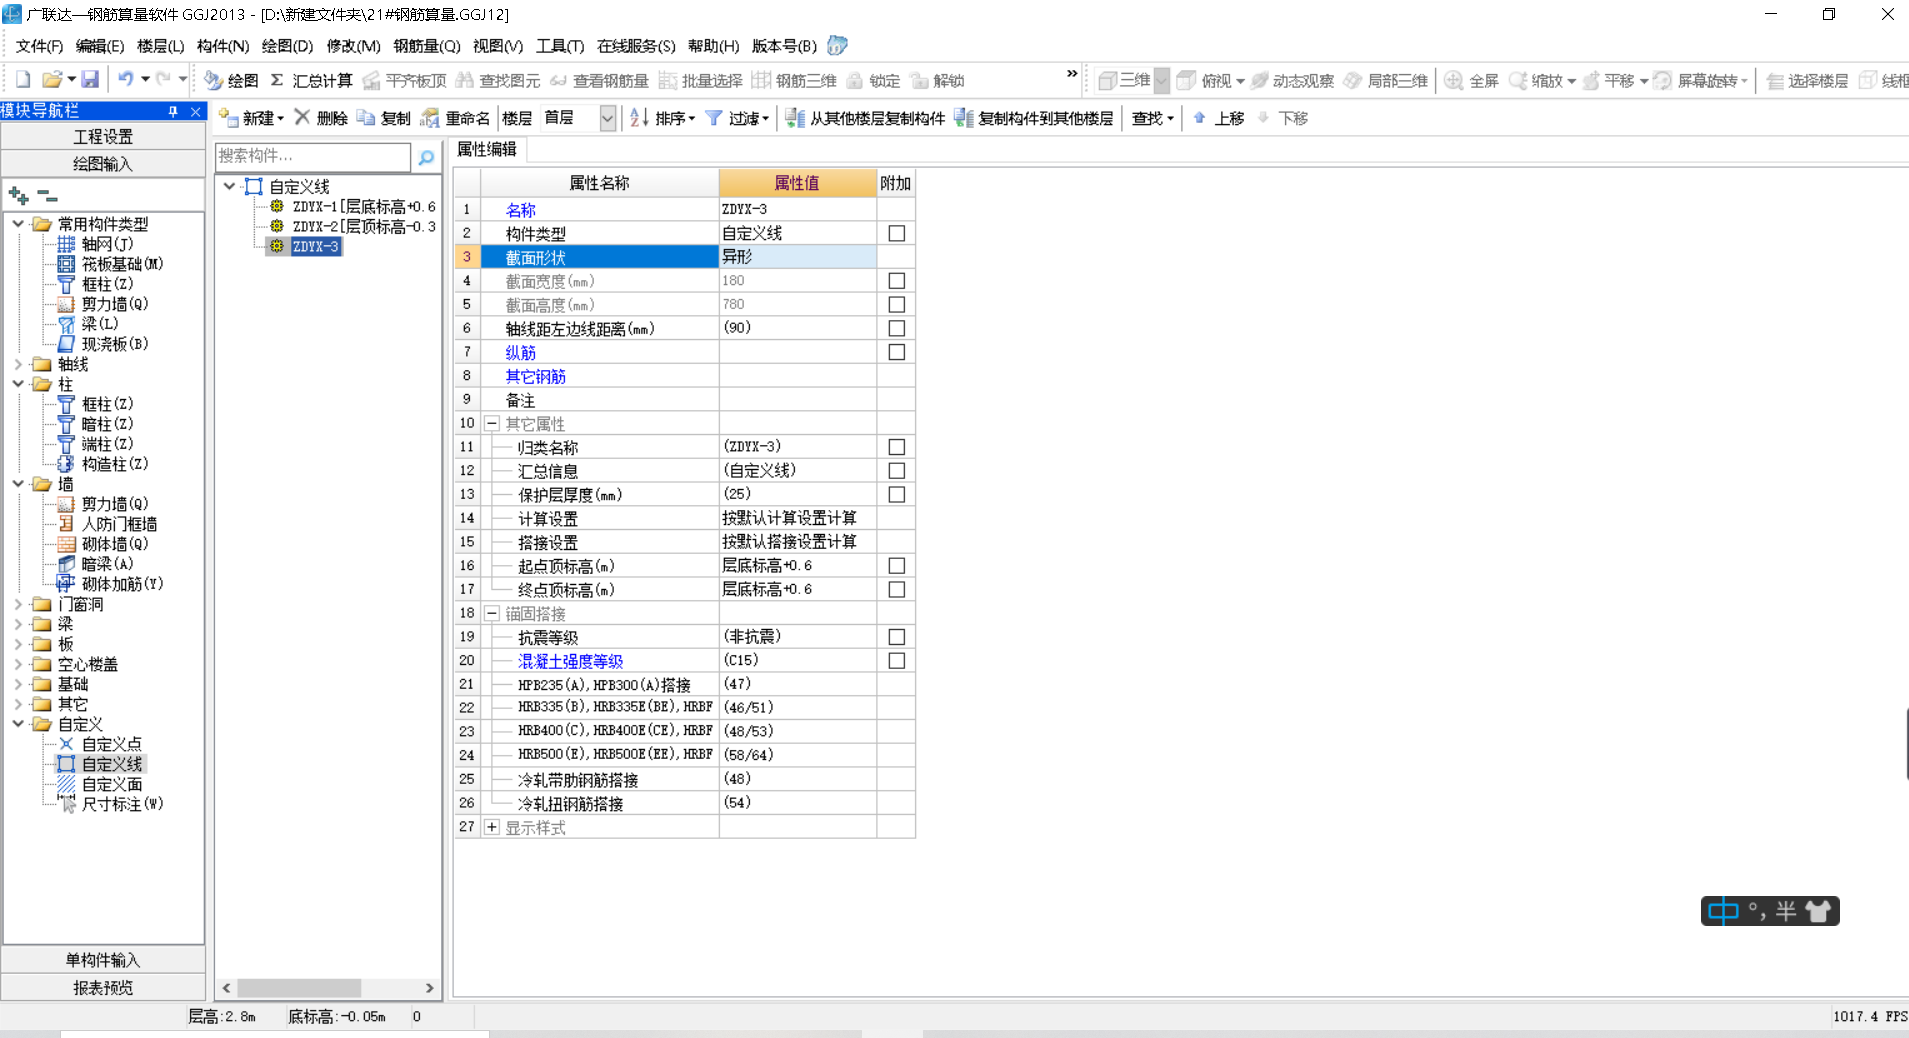Open the 构件(N) menu
Screen dimensions: 1909x1038
pos(222,46)
